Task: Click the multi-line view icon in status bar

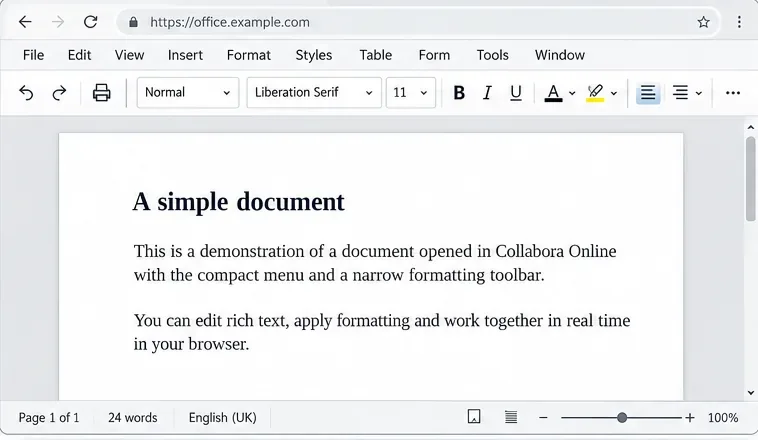Action: [x=511, y=417]
